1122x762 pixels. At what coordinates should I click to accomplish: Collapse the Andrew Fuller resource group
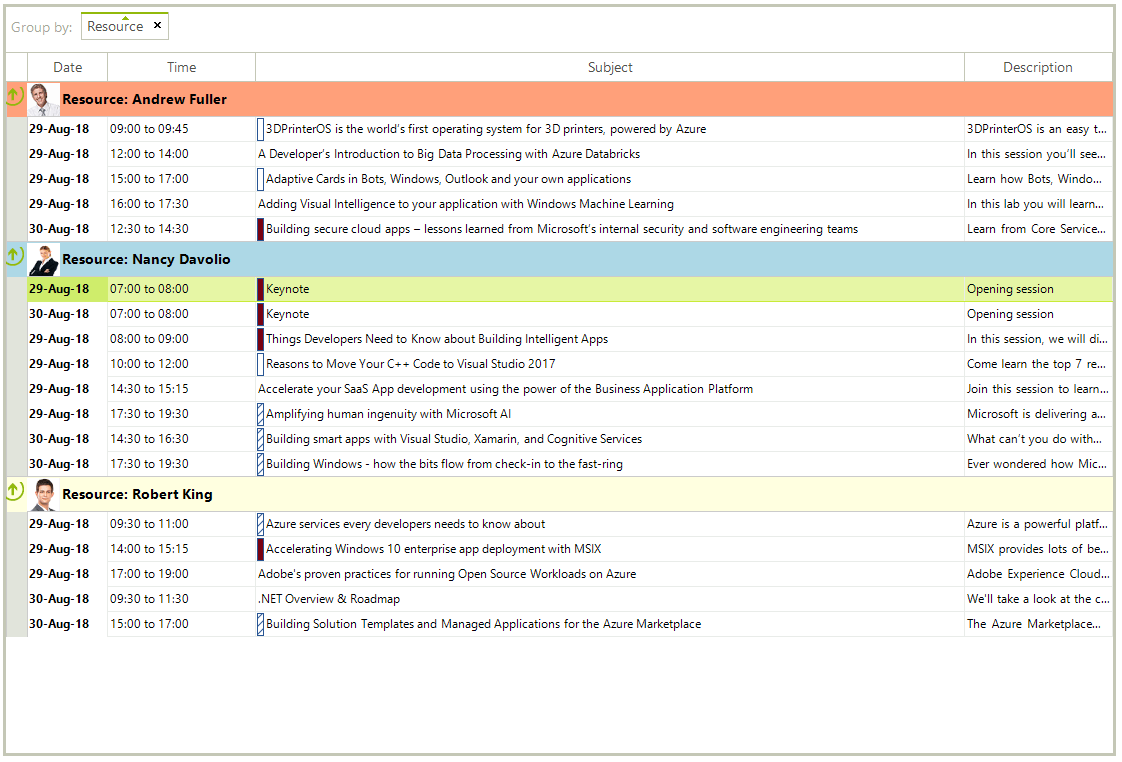click(14, 95)
